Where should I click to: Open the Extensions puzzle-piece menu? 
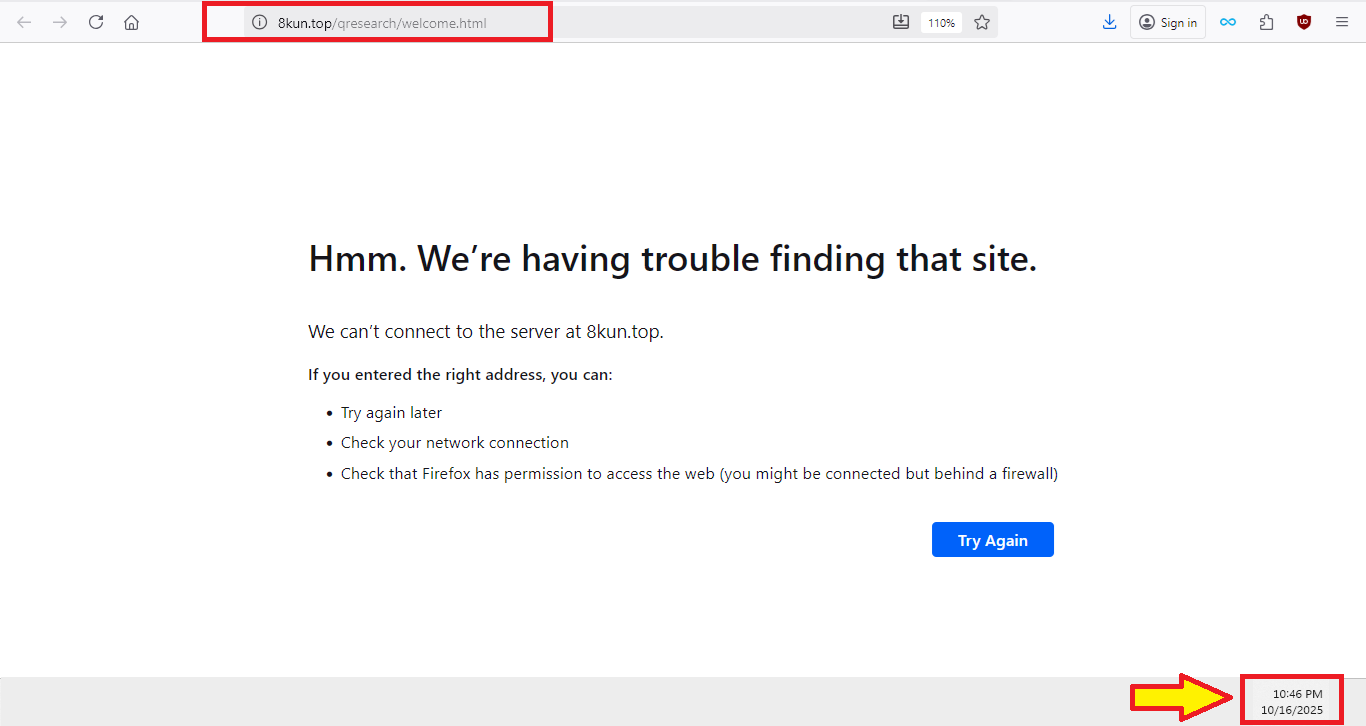coord(1266,22)
